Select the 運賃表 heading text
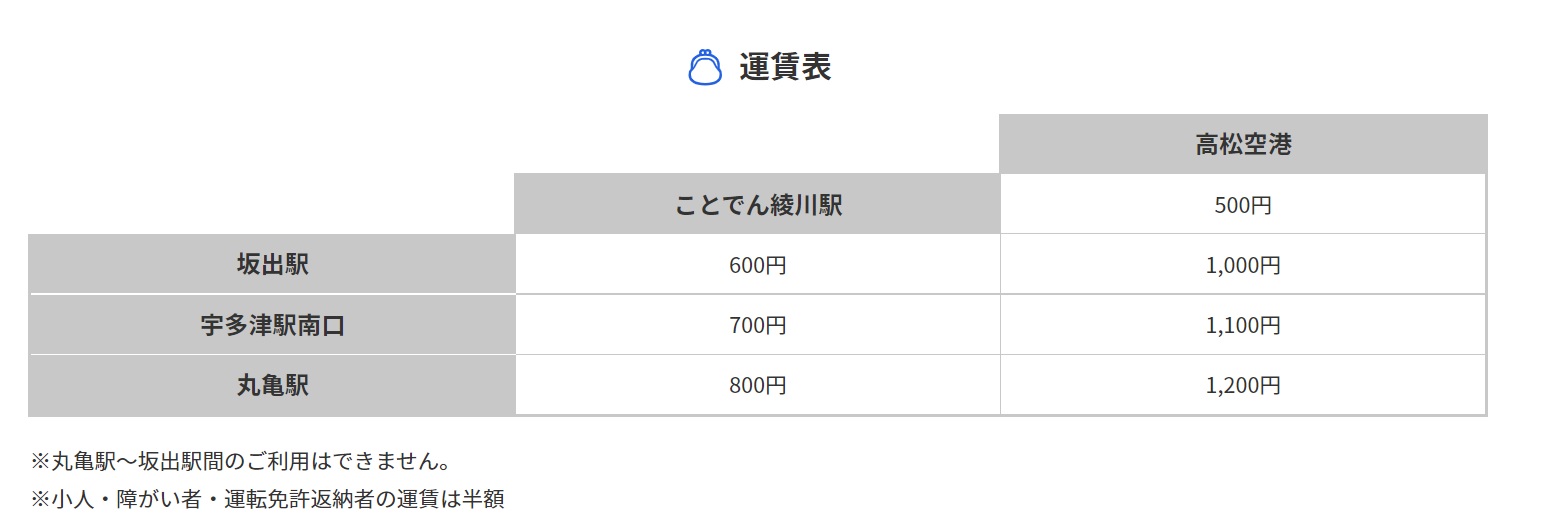This screenshot has height=522, width=1565. 785,66
